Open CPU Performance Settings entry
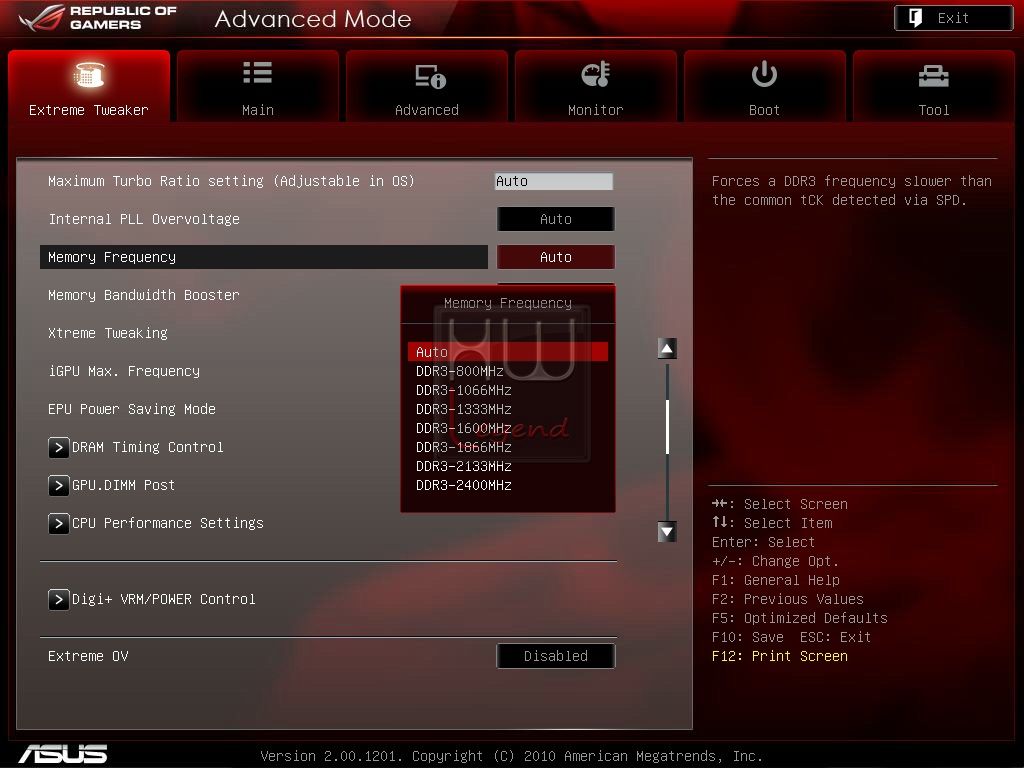Viewport: 1024px width, 768px height. (168, 523)
